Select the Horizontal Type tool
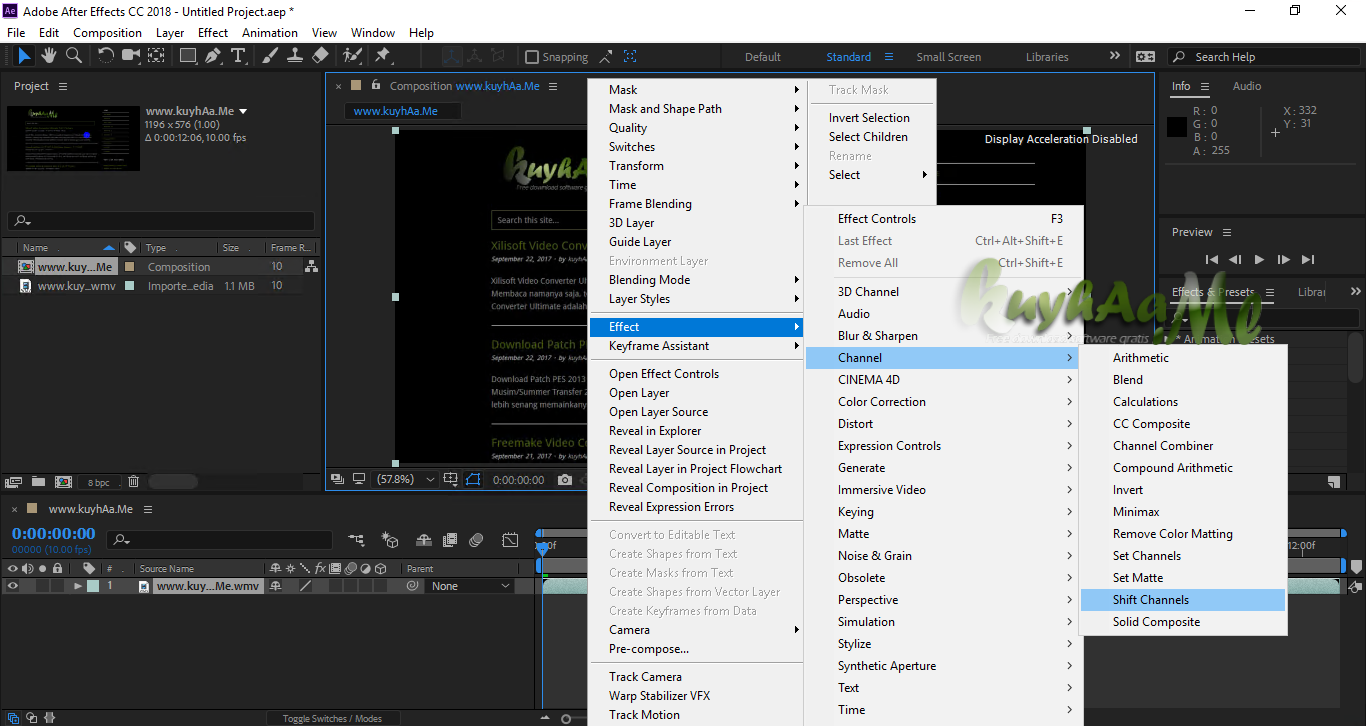The height and width of the screenshot is (726, 1366). (x=238, y=56)
